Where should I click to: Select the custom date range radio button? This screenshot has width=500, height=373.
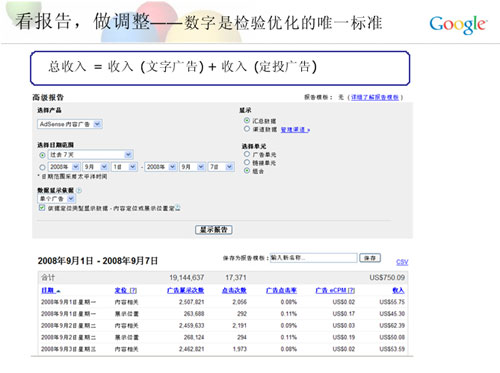point(42,167)
